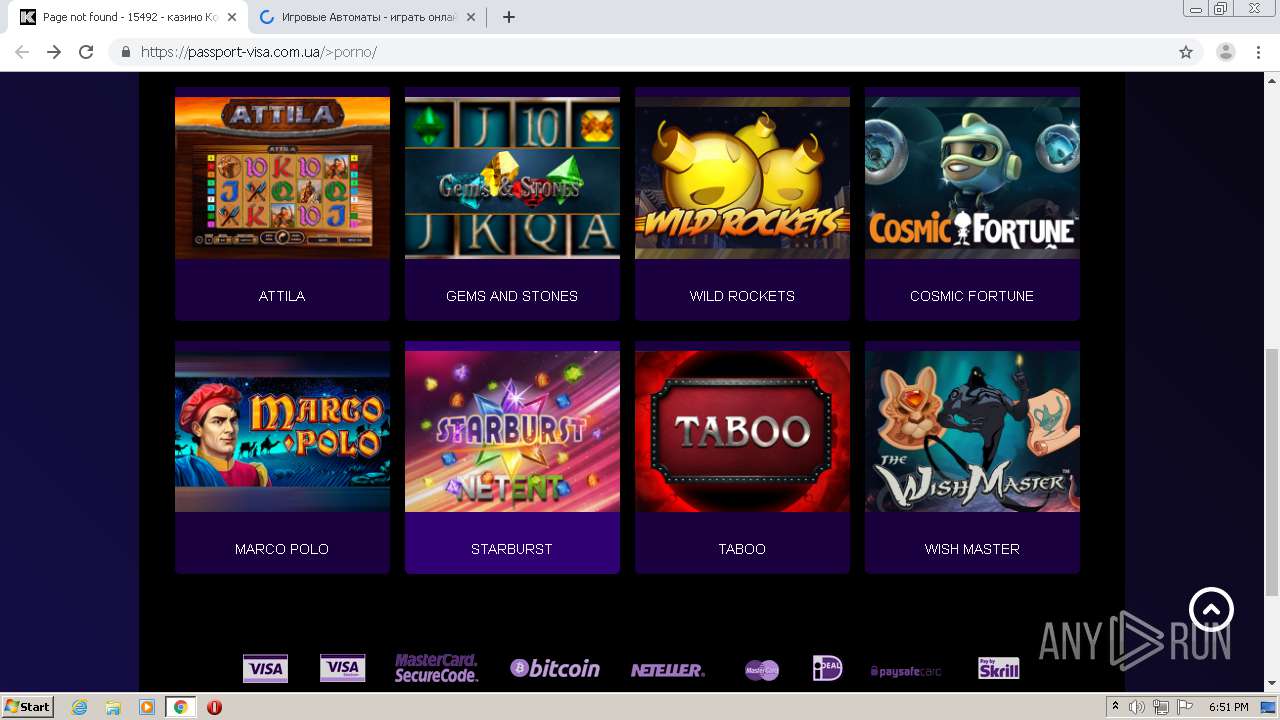Open the Cosmic Fortune game image
This screenshot has height=720, width=1280.
coord(972,178)
